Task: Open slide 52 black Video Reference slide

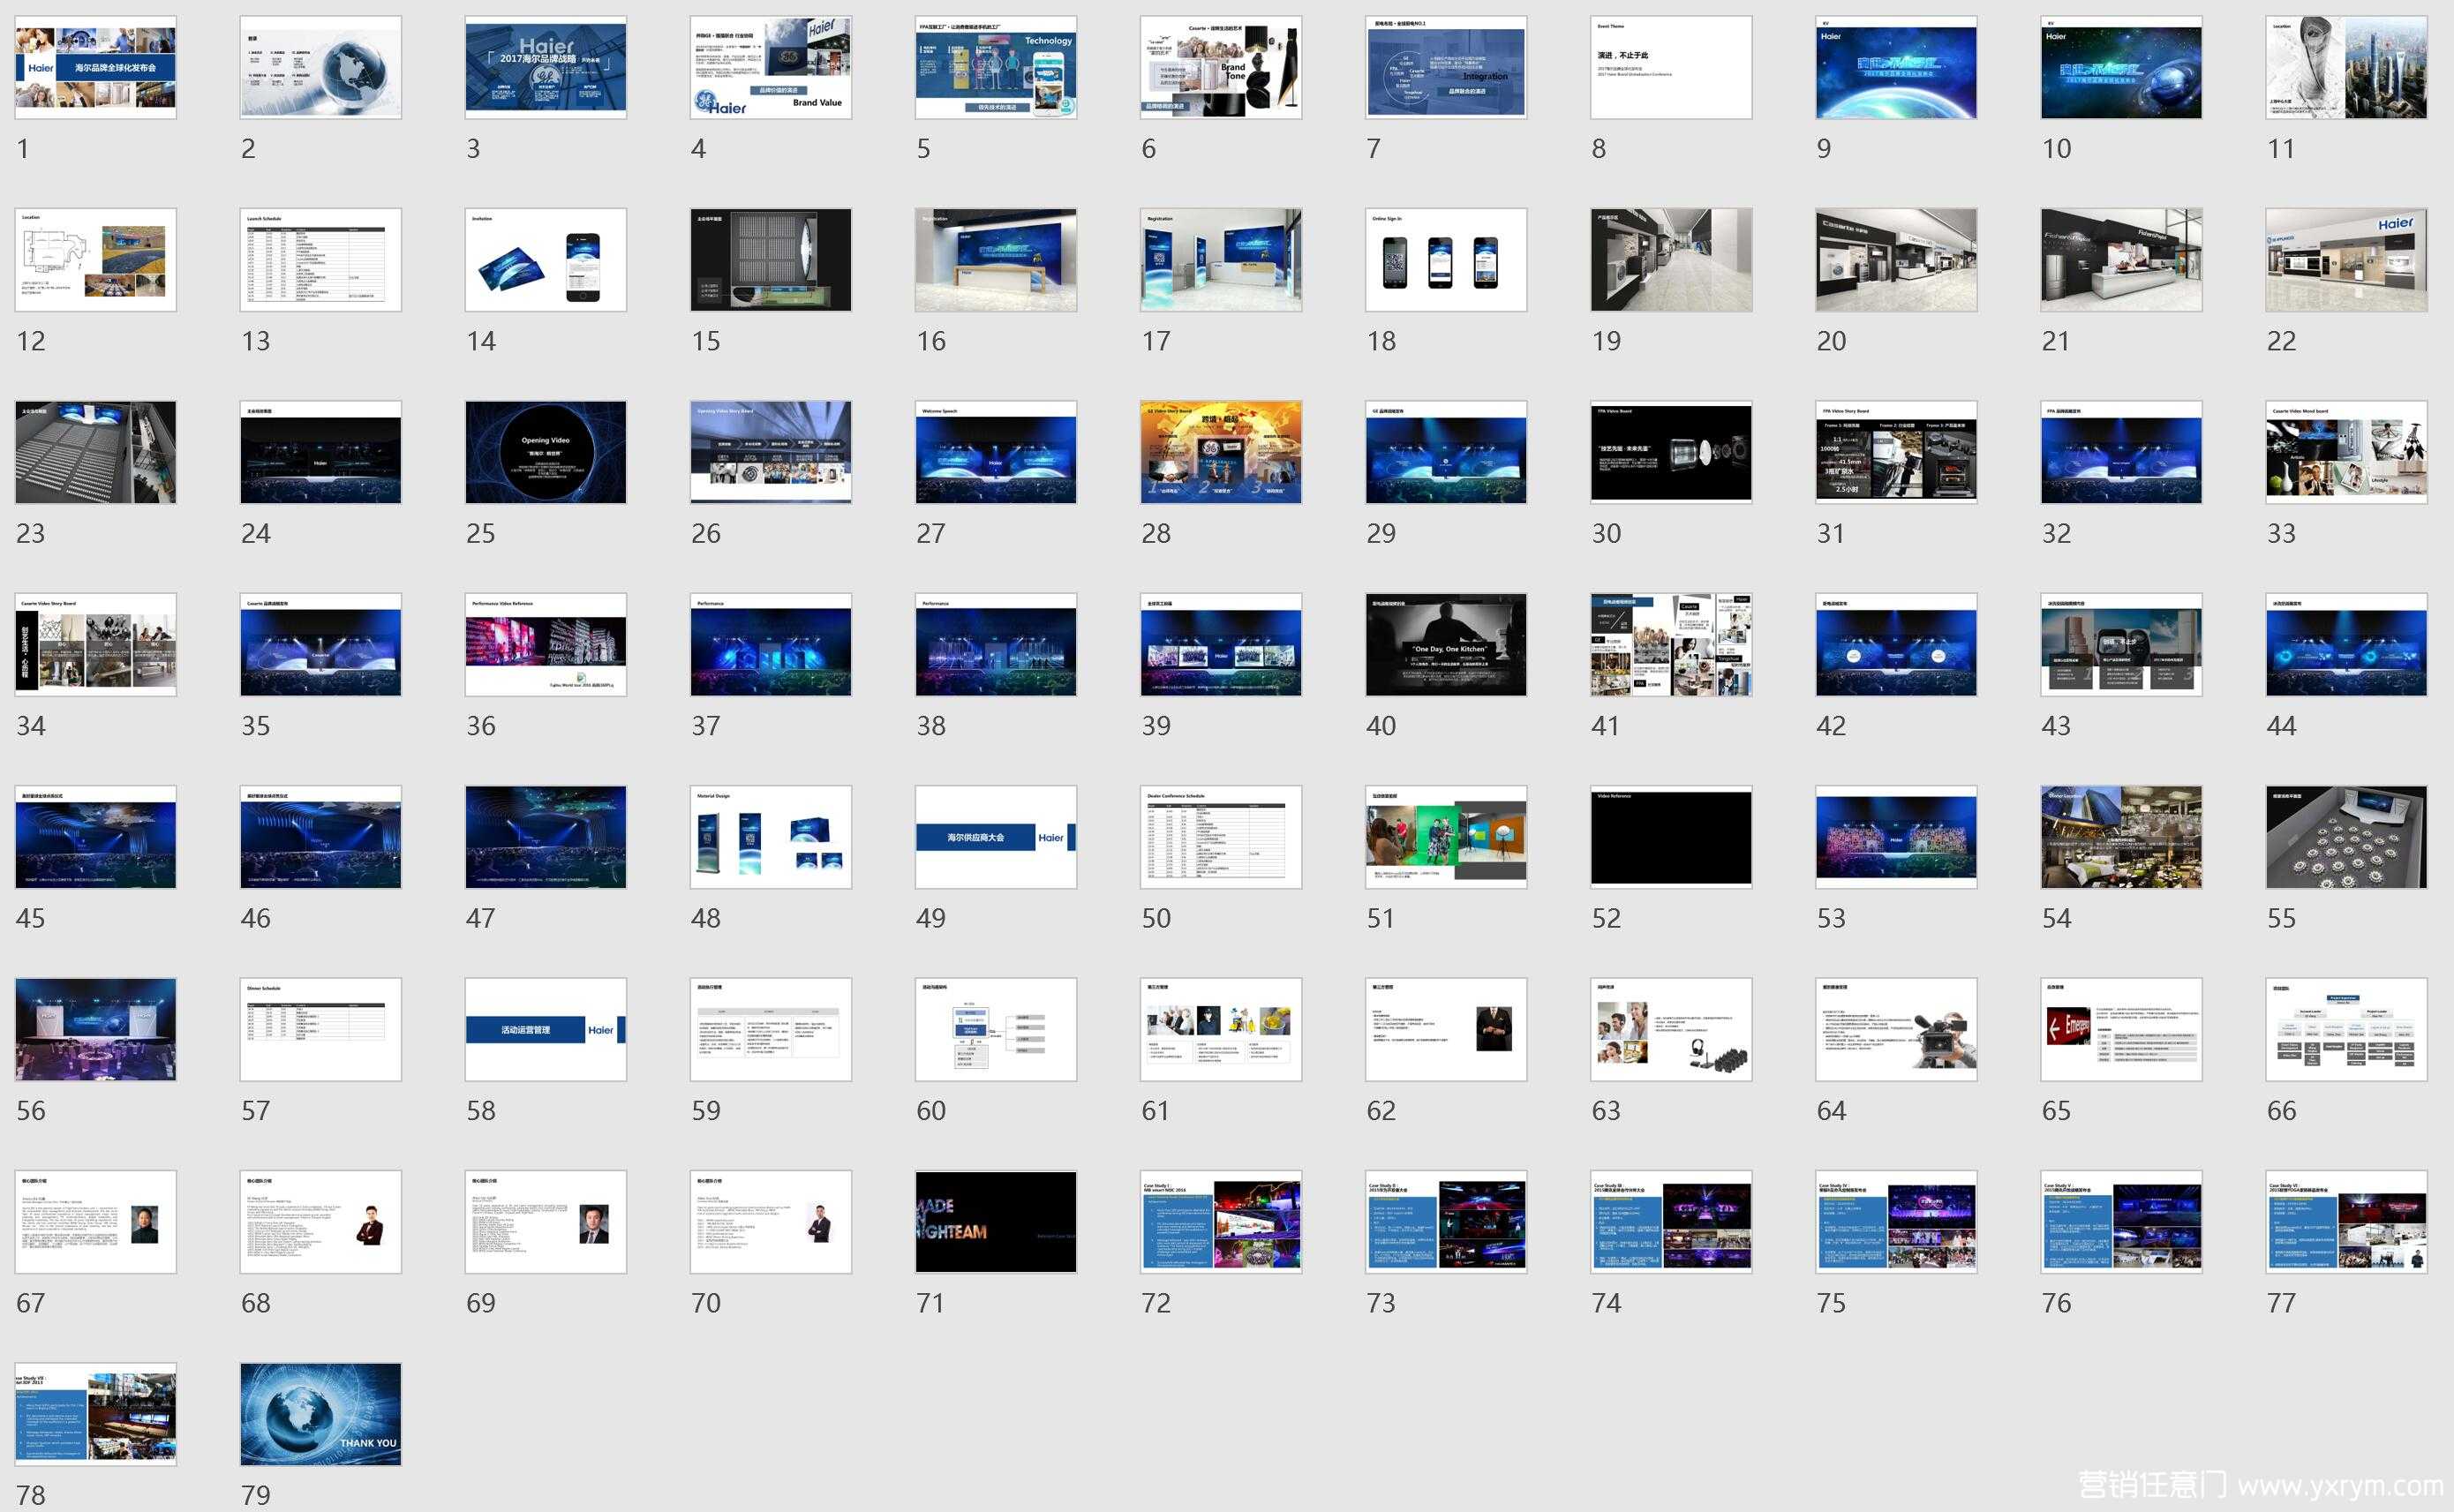Action: pyautogui.click(x=1671, y=837)
